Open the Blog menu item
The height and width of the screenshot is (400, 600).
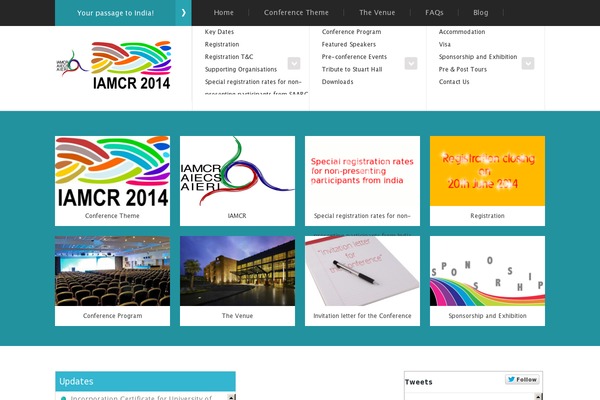pos(481,13)
